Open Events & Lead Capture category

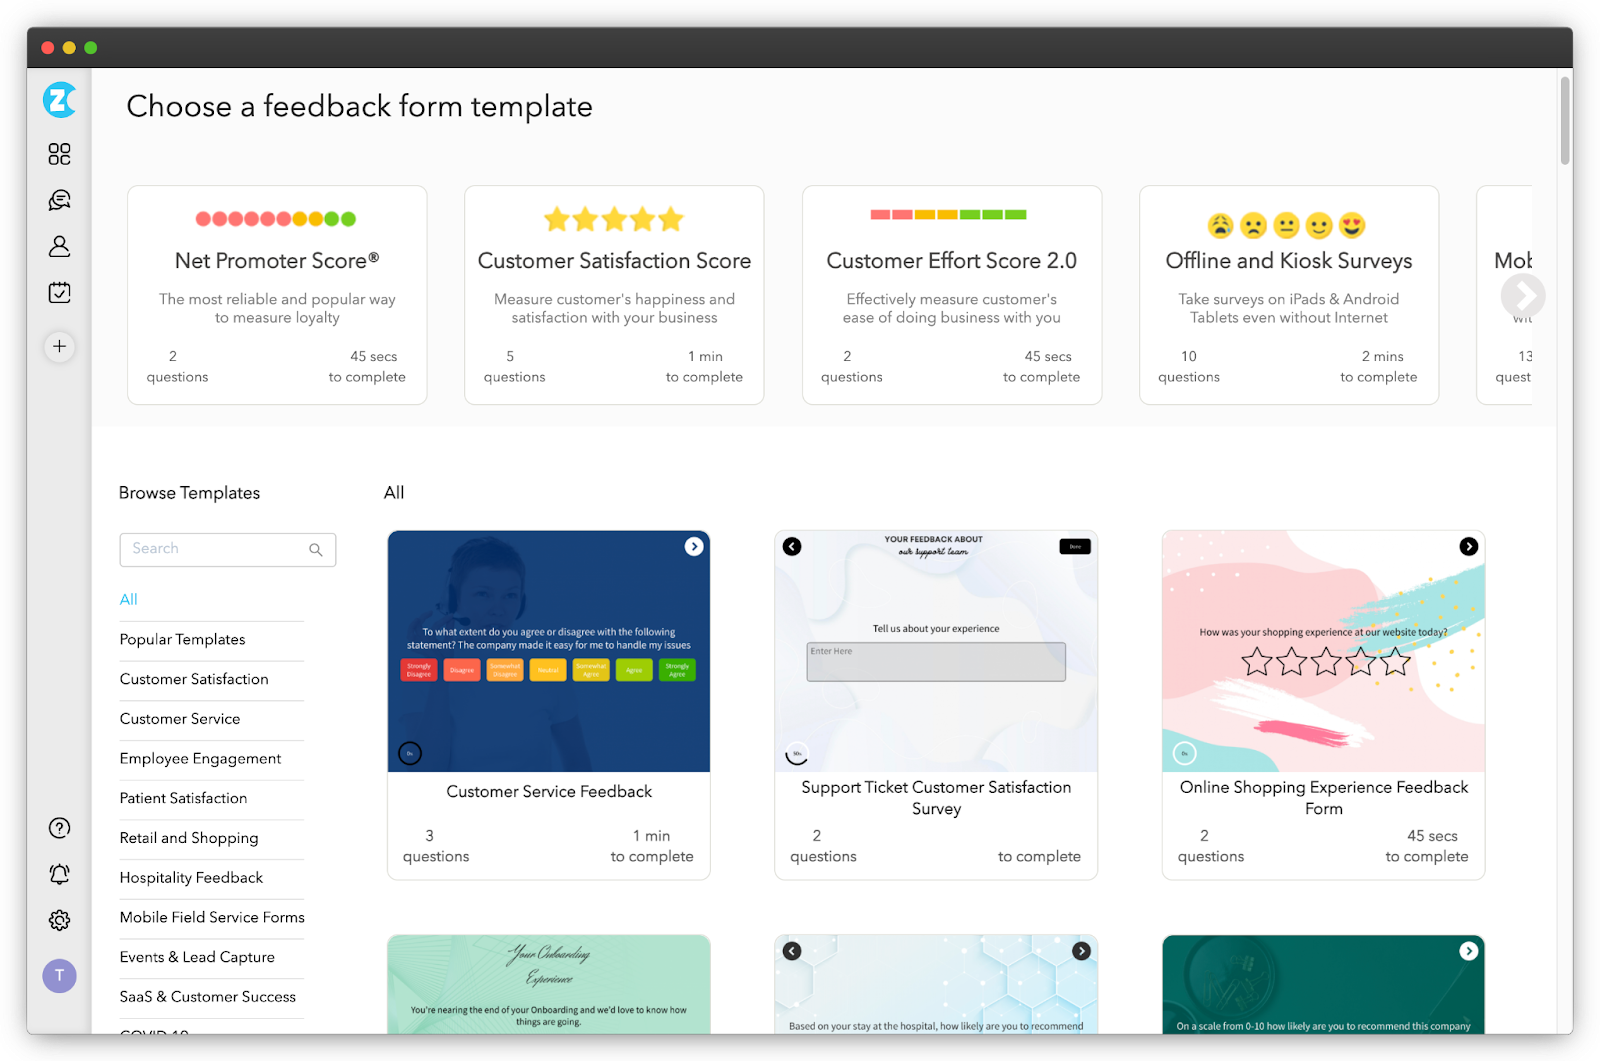tap(197, 957)
